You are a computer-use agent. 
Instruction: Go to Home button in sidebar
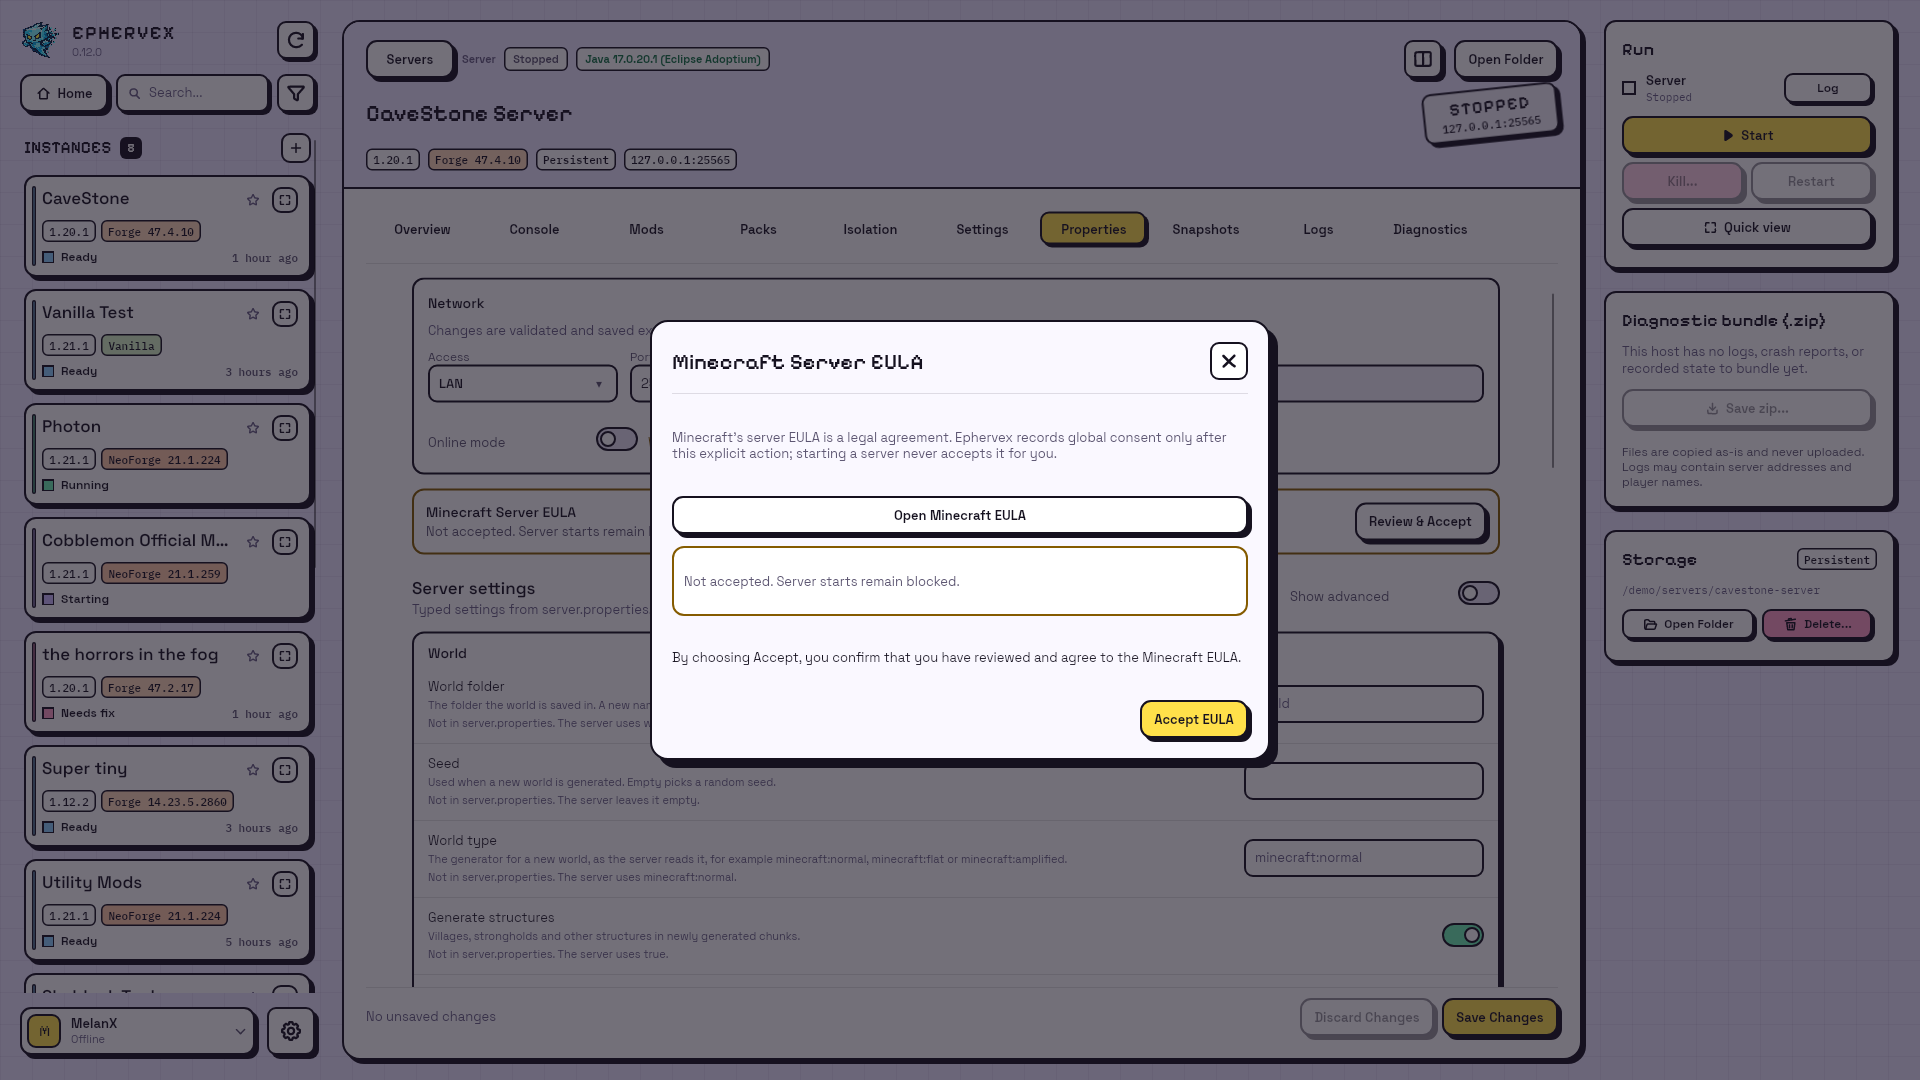click(64, 93)
